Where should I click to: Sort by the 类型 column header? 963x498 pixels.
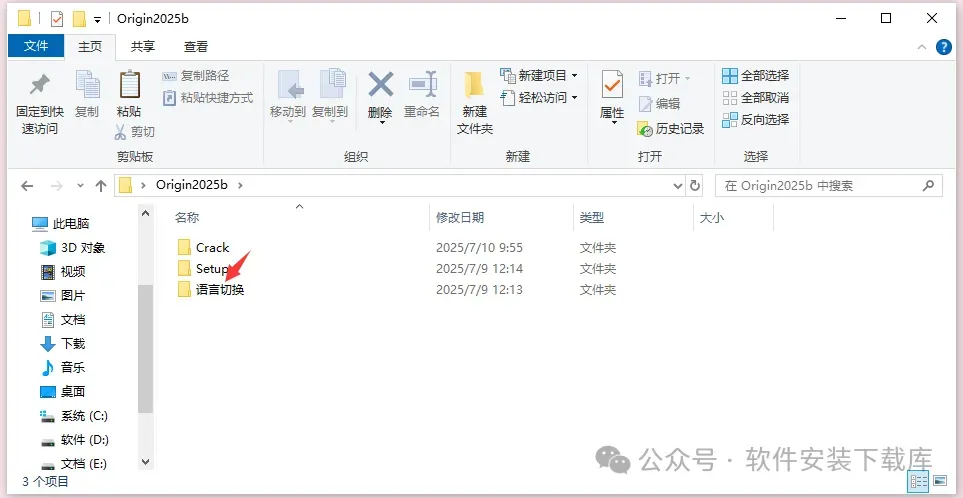592,217
